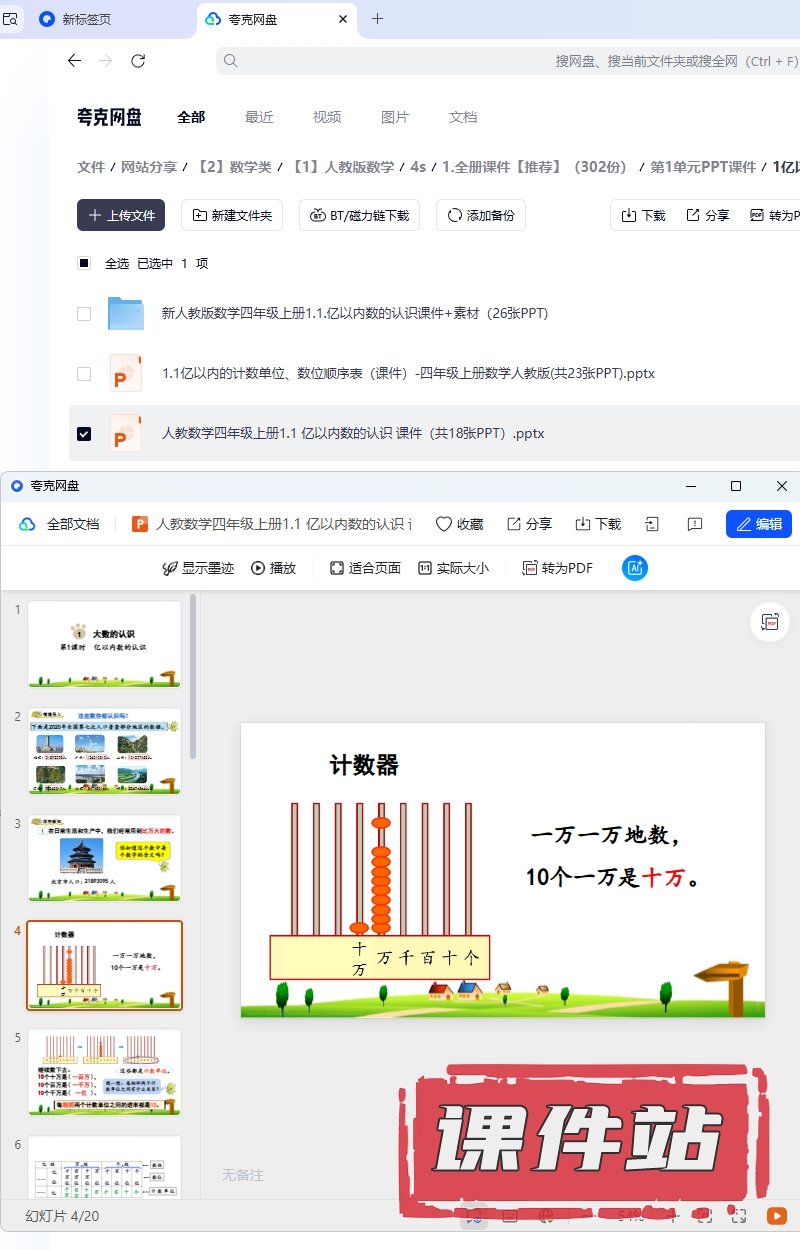Click the feedback message icon beside 编辑

[695, 524]
